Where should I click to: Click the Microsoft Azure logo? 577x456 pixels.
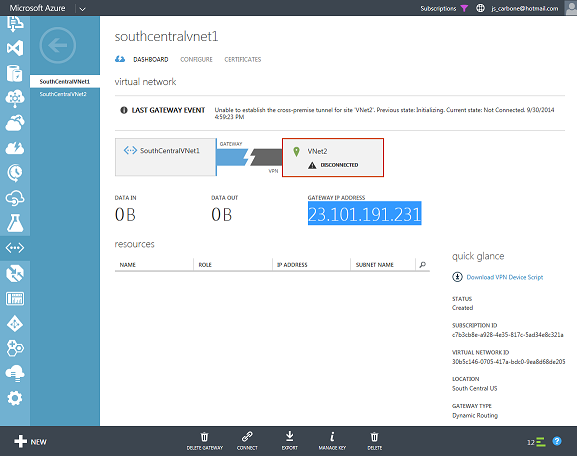pos(38,8)
